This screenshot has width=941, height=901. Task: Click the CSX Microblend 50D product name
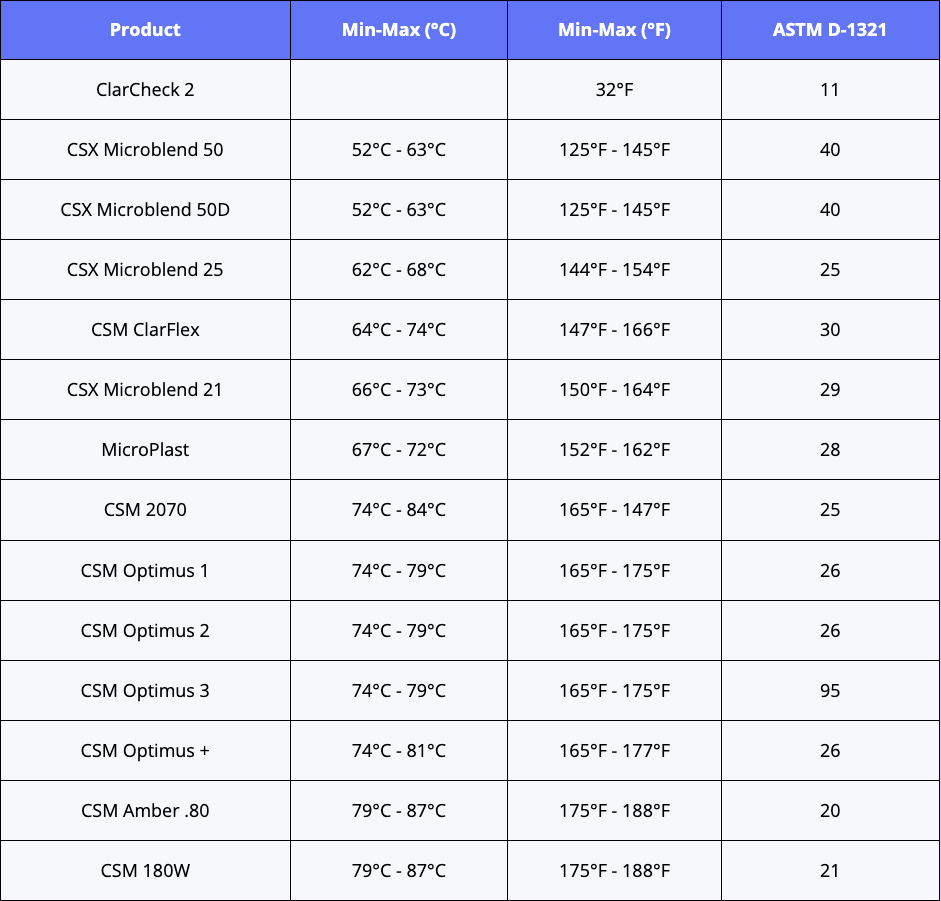pos(145,210)
